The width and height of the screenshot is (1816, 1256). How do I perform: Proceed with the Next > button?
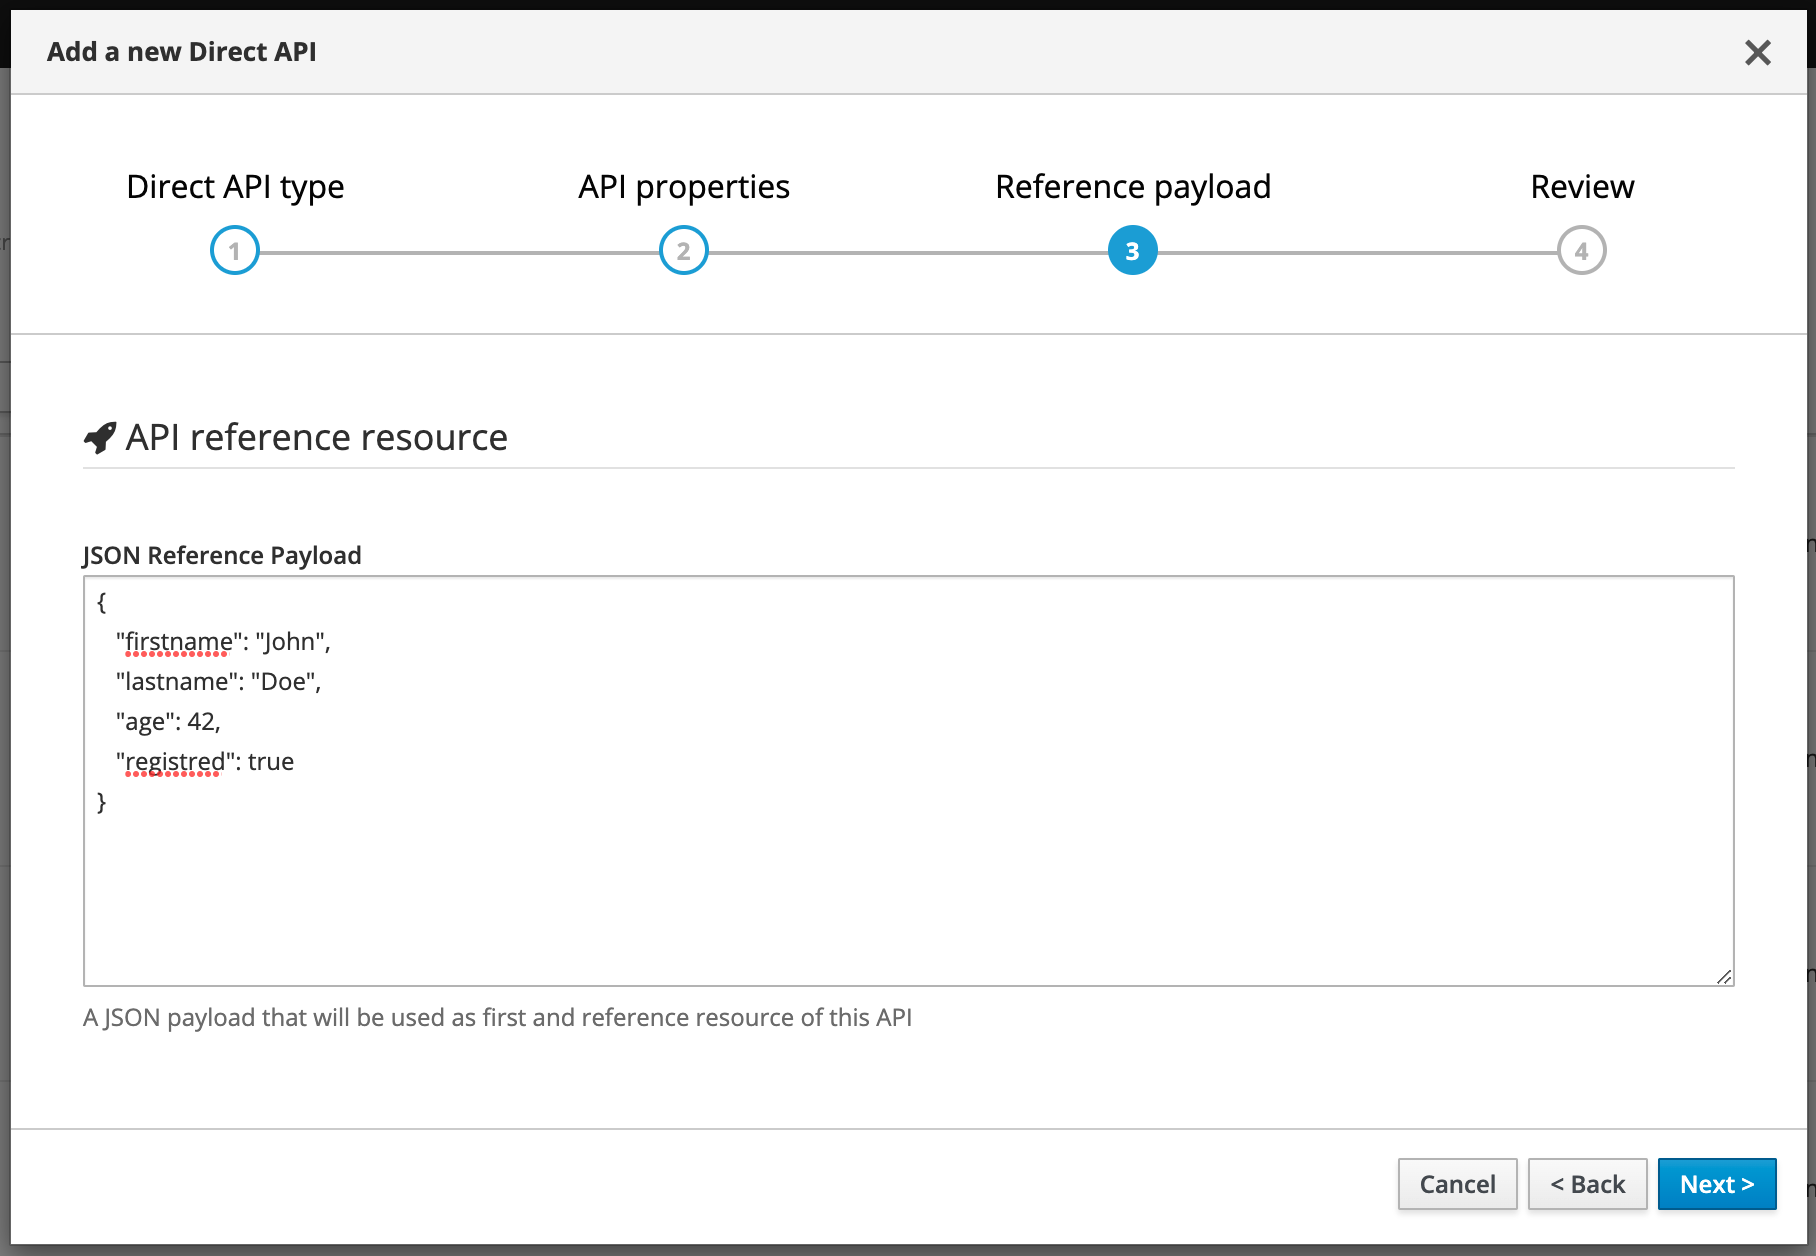pos(1716,1184)
